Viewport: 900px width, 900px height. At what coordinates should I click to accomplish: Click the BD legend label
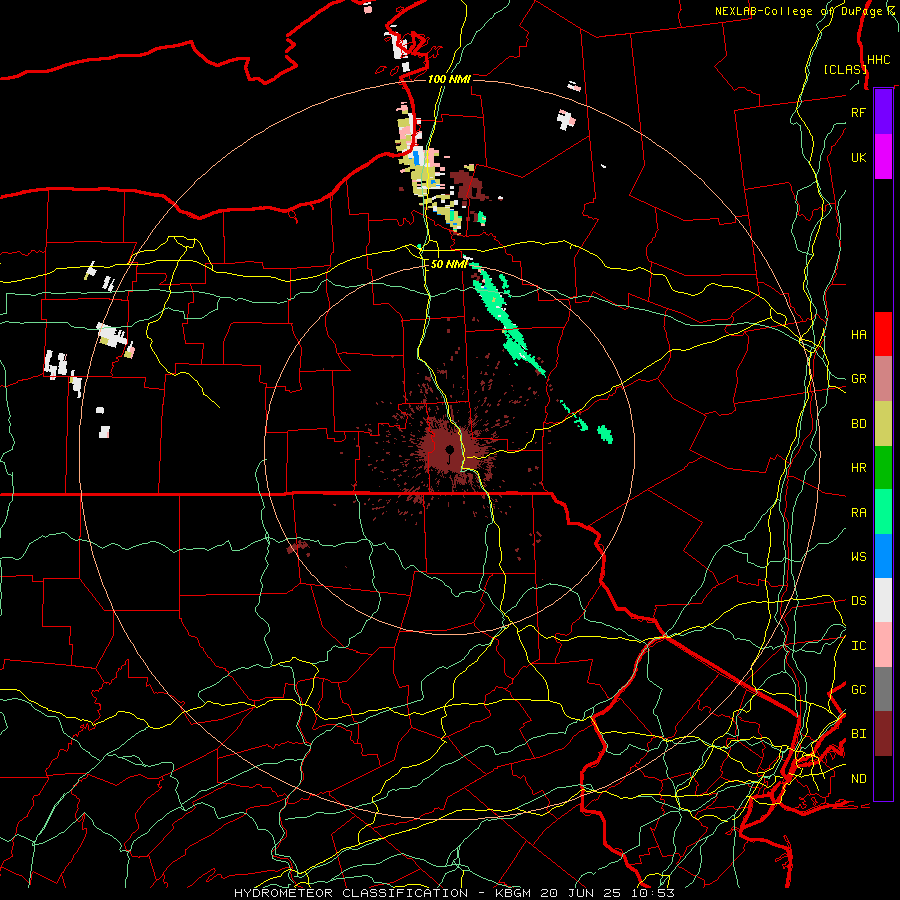point(858,424)
